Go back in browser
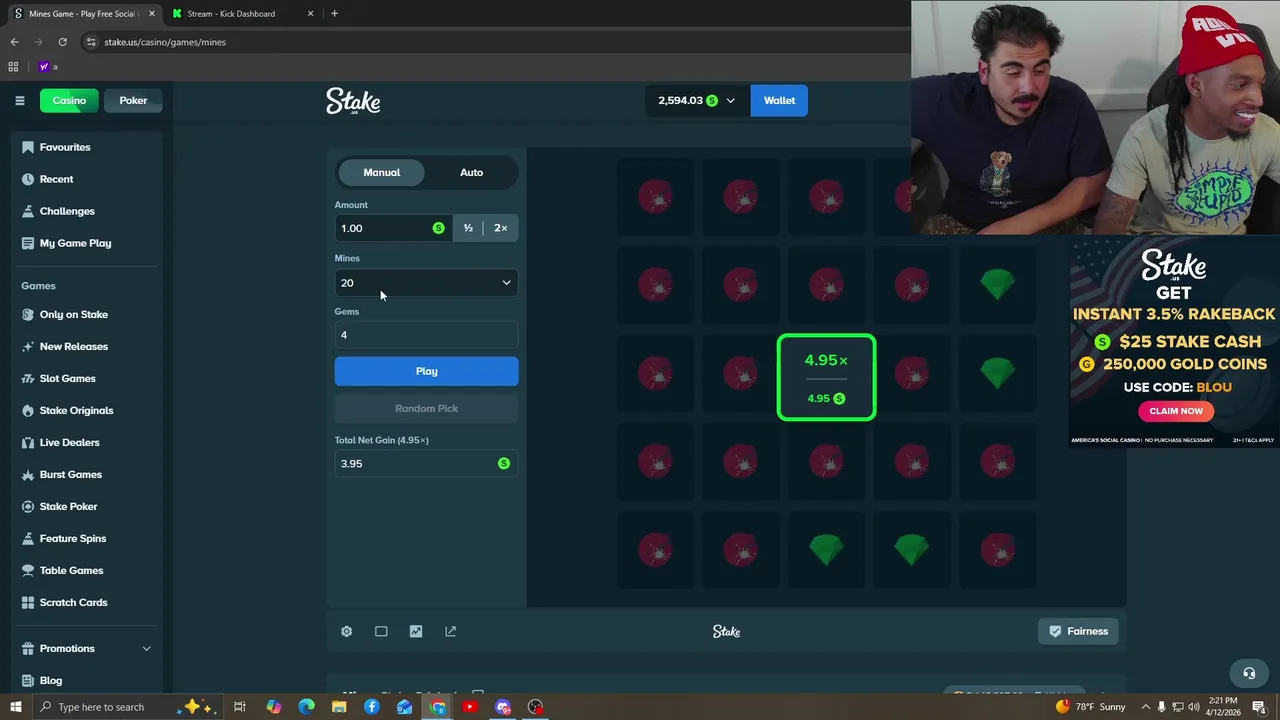Viewport: 1280px width, 720px height. [14, 42]
